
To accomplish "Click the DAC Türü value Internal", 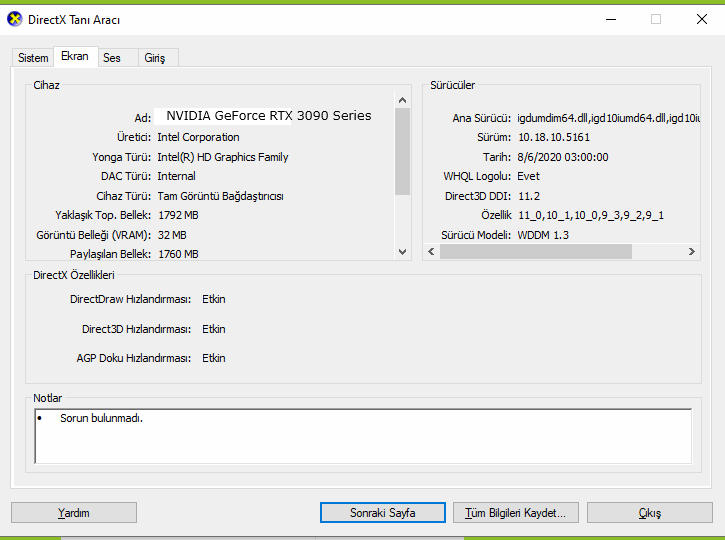I will [x=176, y=176].
